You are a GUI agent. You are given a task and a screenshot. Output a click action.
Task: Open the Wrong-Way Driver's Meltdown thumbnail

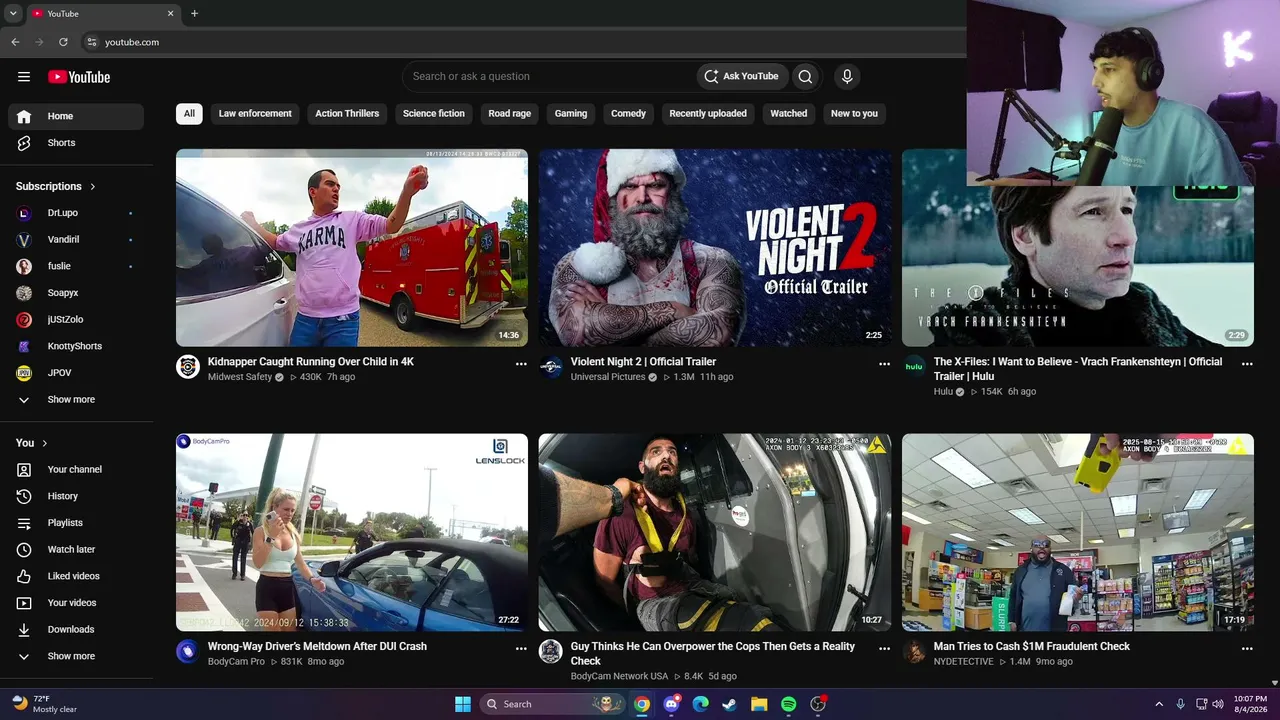pyautogui.click(x=352, y=532)
